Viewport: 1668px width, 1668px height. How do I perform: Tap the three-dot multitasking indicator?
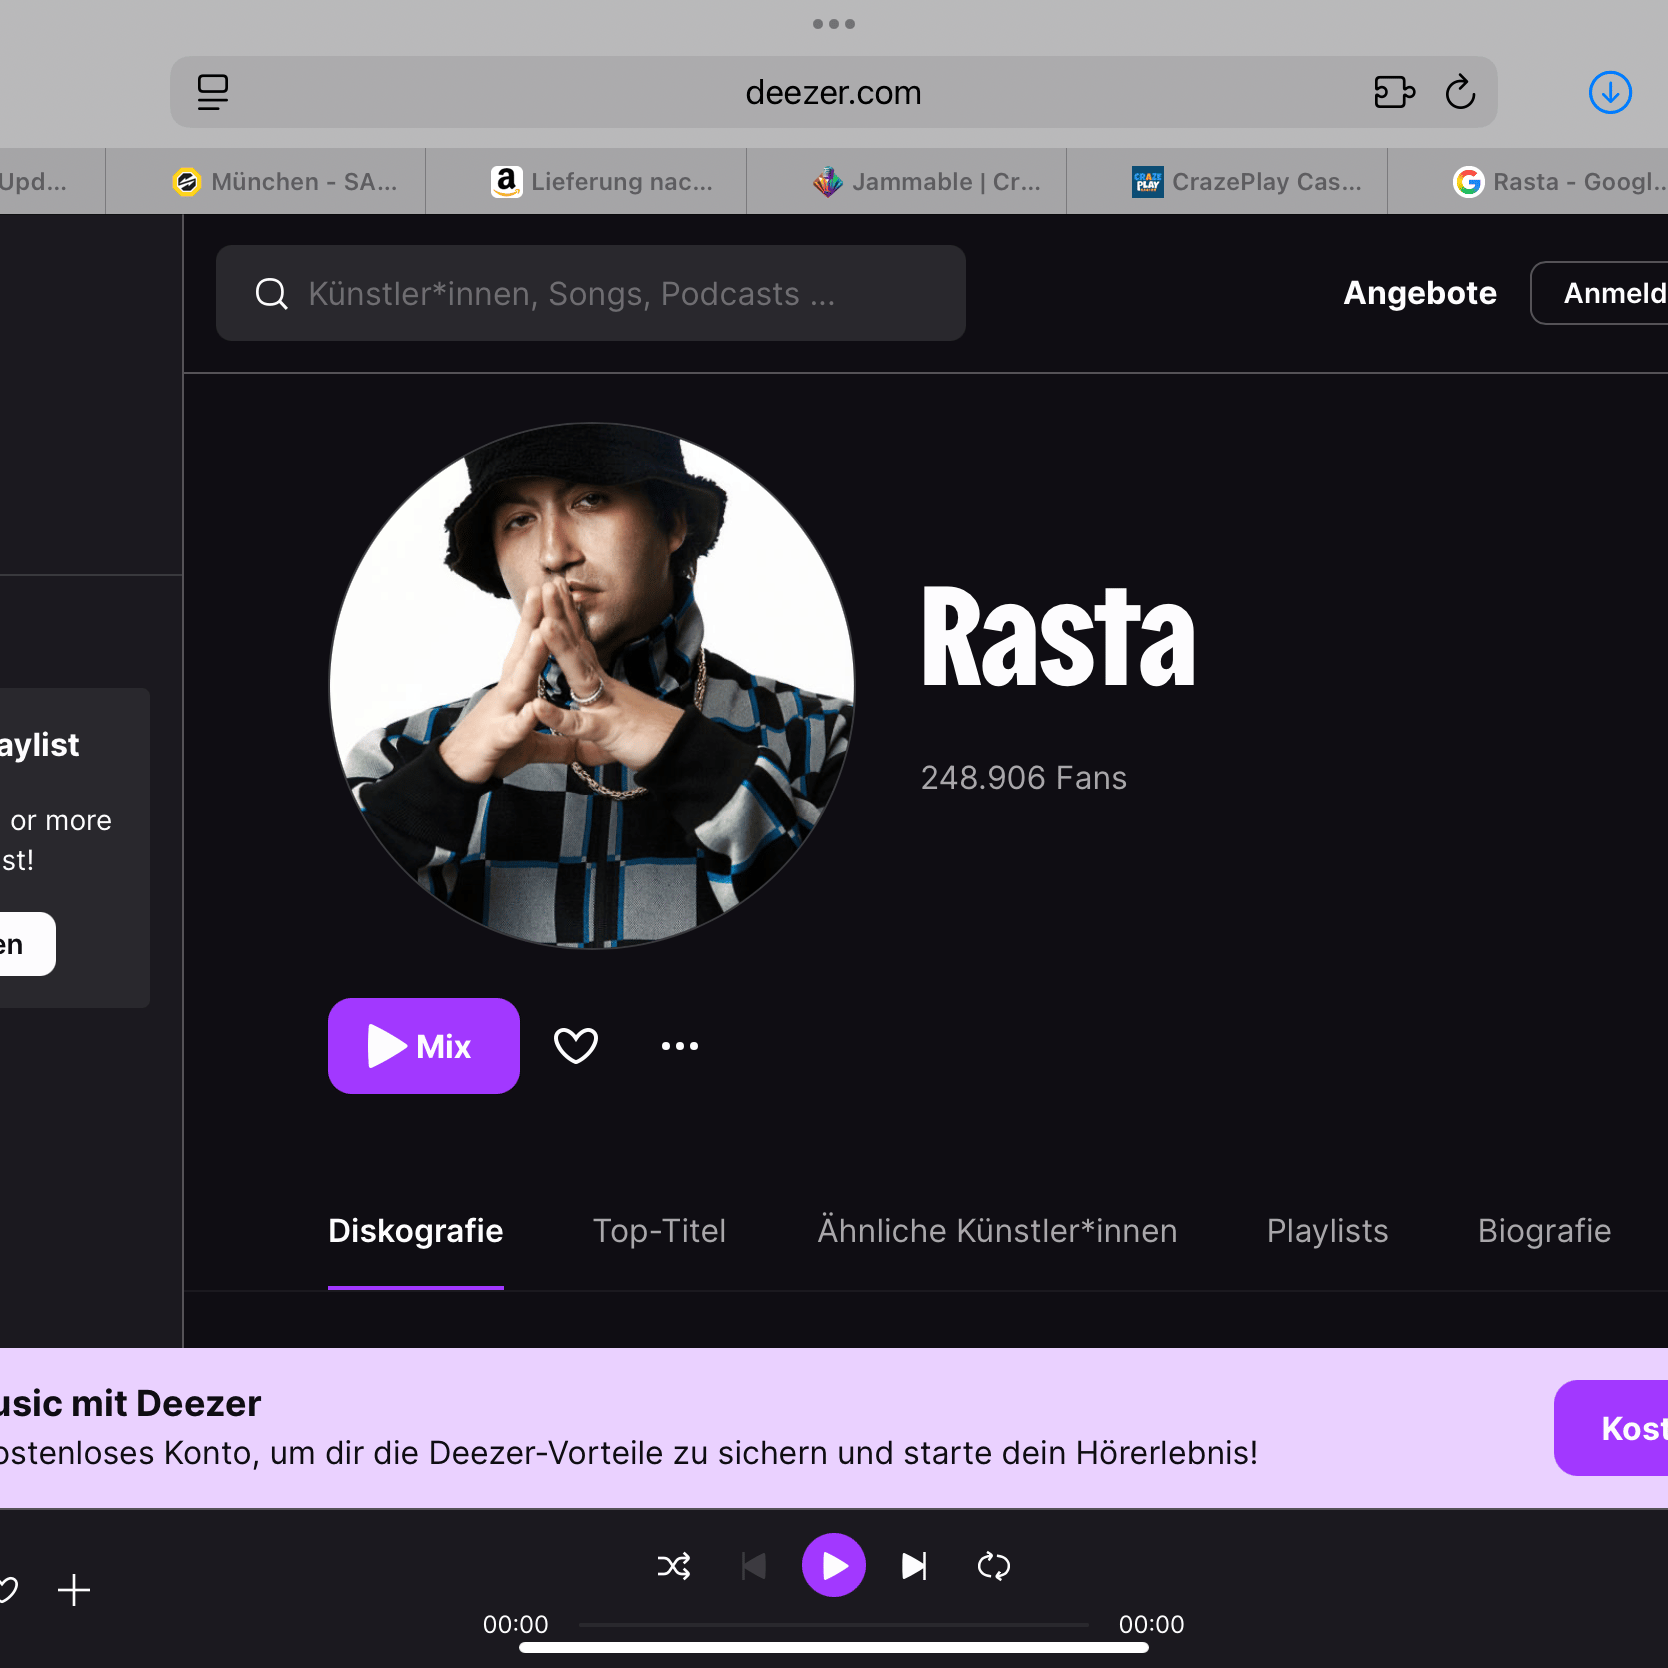[834, 24]
